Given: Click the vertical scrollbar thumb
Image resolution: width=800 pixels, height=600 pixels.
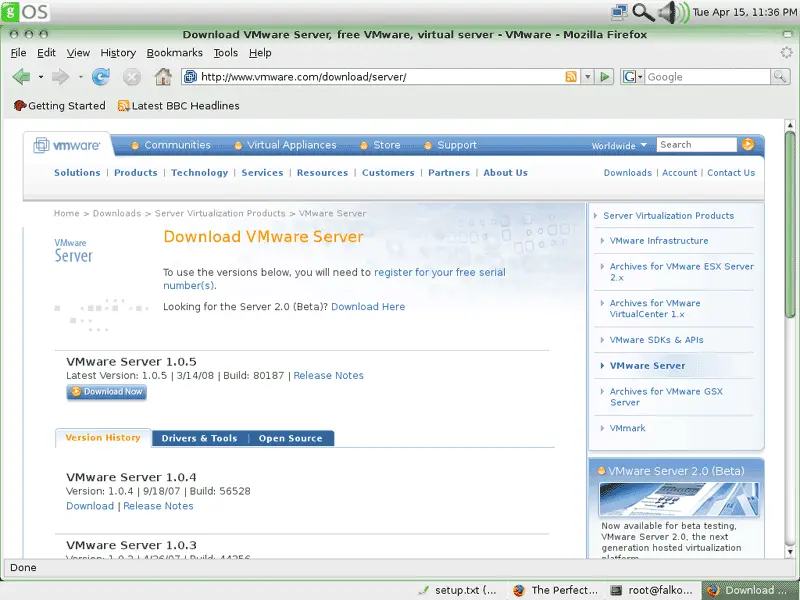Looking at the screenshot, I should coord(790,224).
